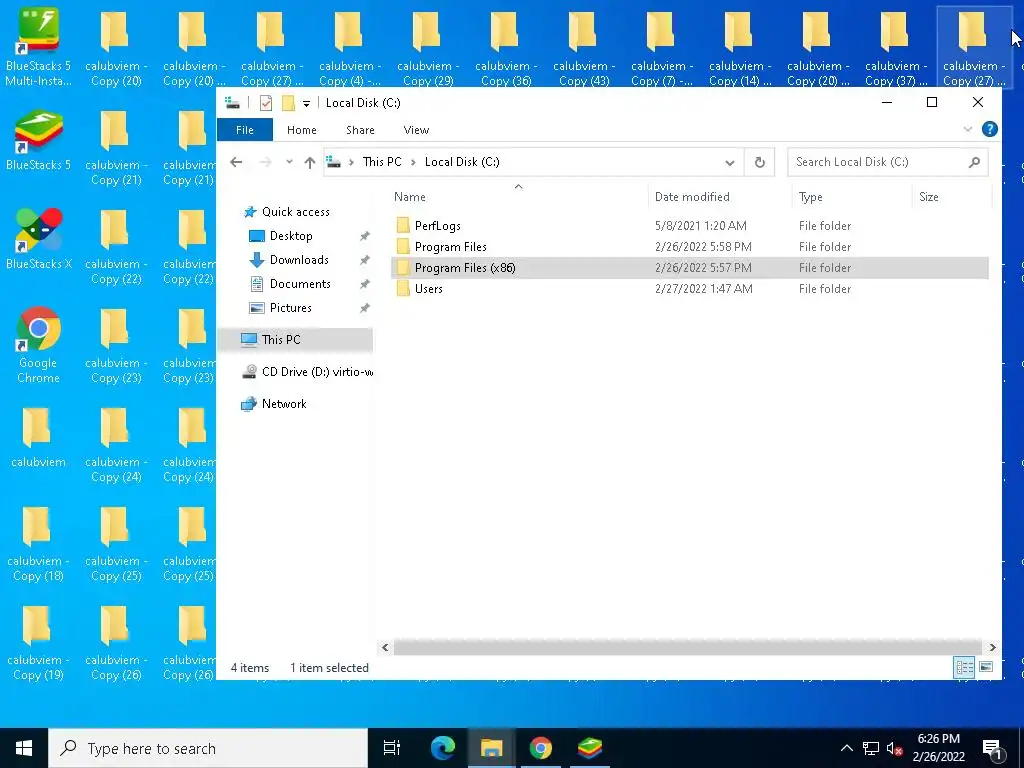The width and height of the screenshot is (1024, 768).
Task: Click the taskbar Type here to search box
Action: (x=208, y=748)
